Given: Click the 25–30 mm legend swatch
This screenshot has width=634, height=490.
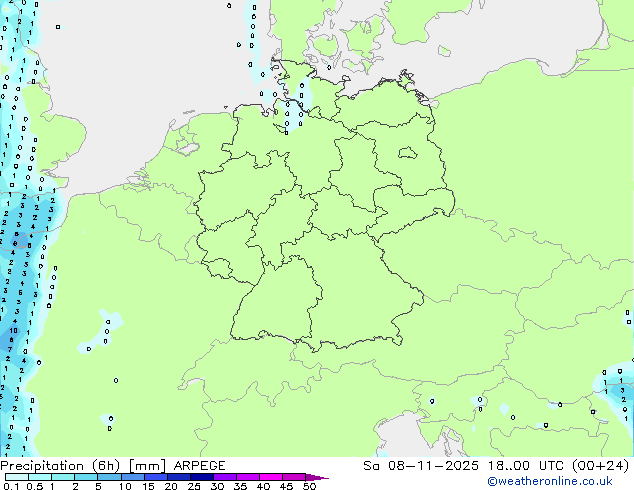Looking at the screenshot, I should pos(201,477).
